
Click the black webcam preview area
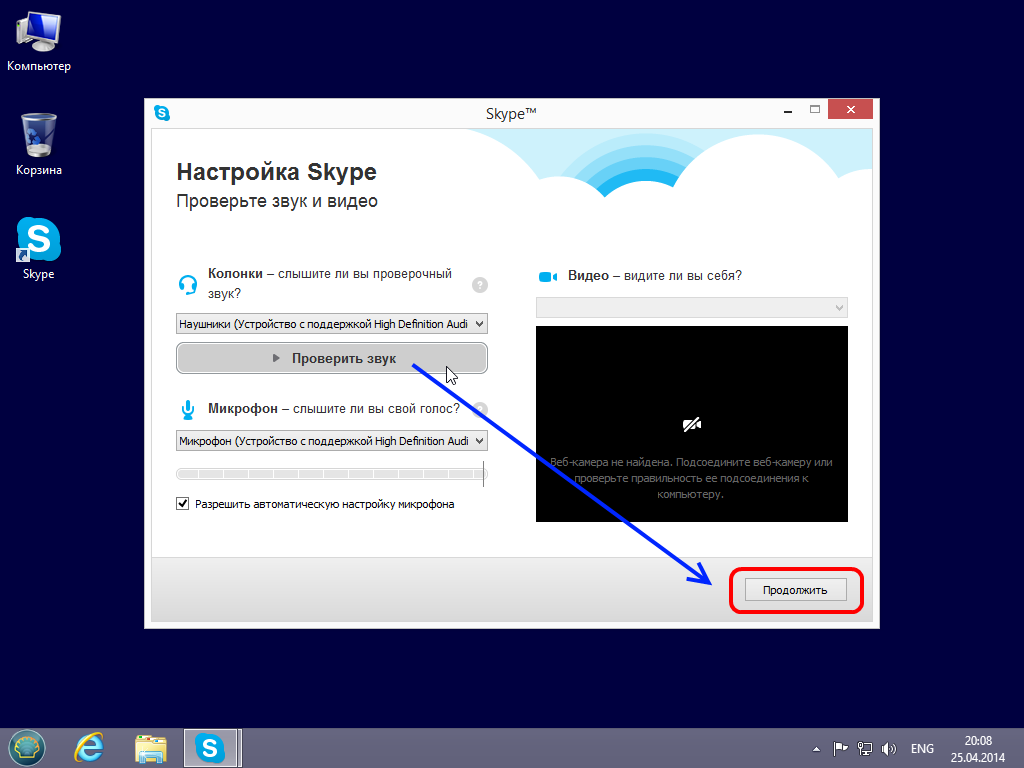click(x=692, y=424)
